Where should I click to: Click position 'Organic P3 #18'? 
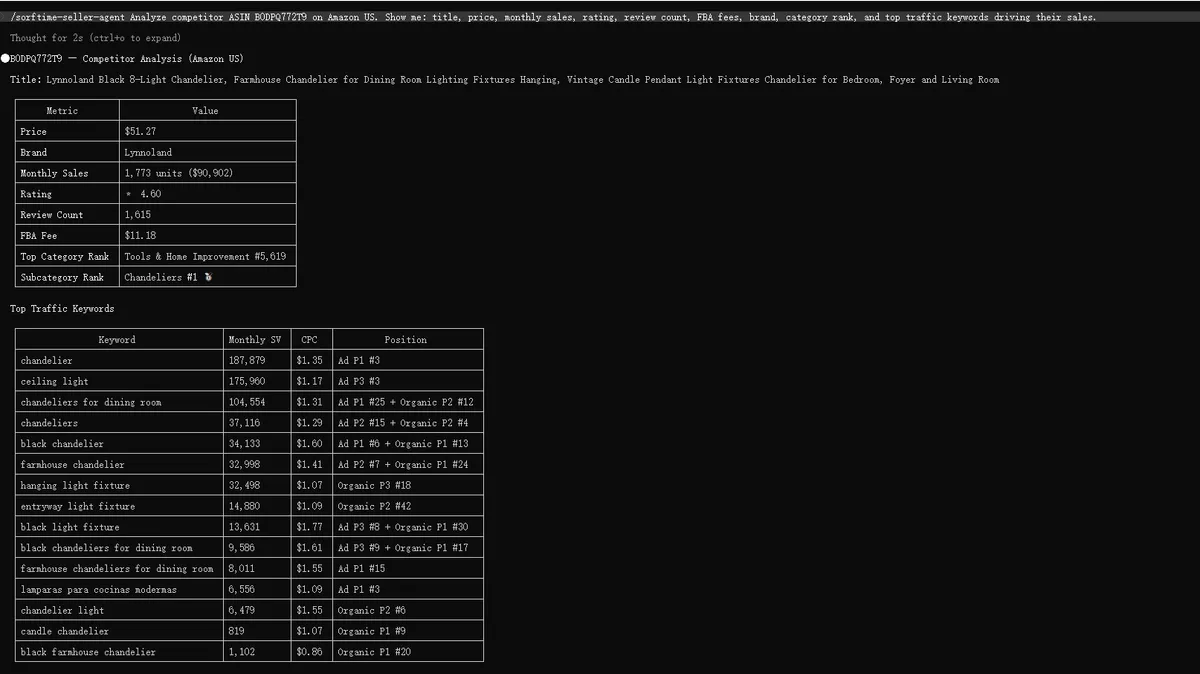point(374,485)
